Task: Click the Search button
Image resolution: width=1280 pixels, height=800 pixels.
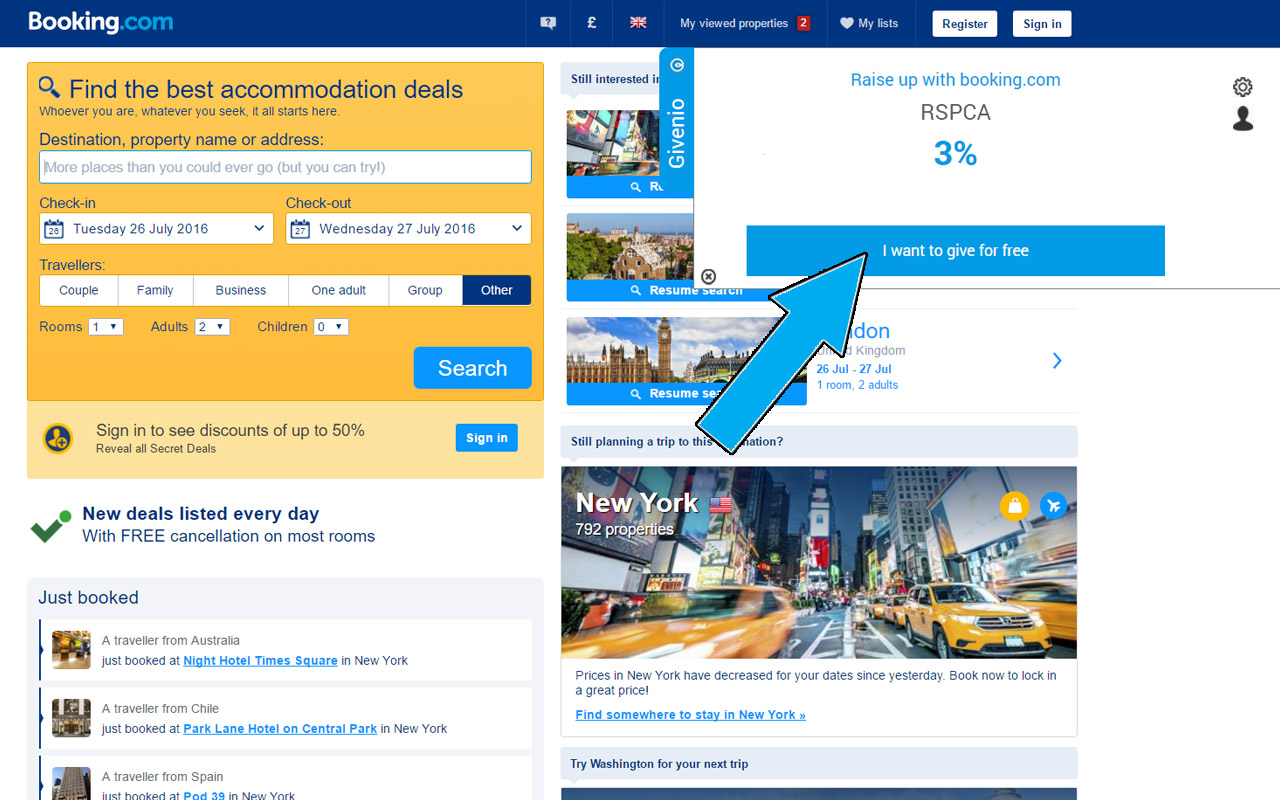Action: [x=472, y=368]
